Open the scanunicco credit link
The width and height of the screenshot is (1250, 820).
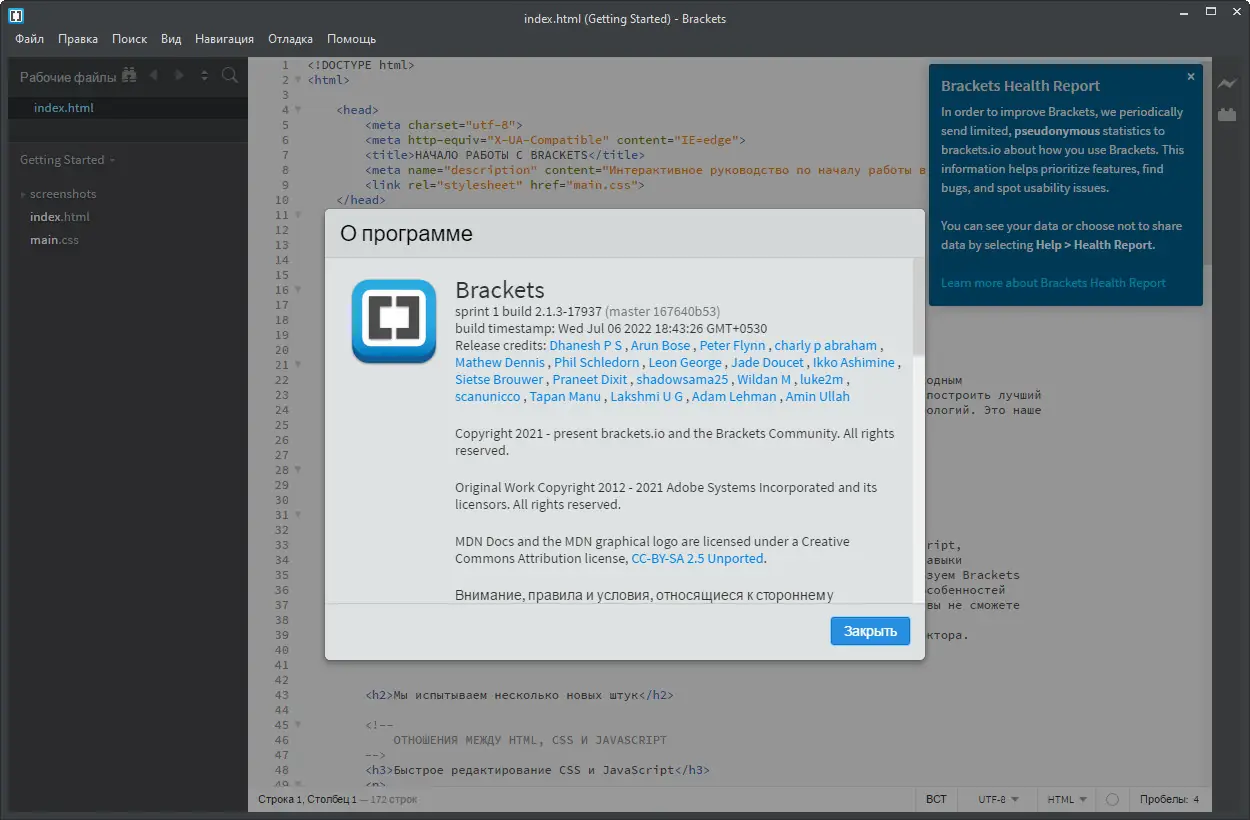coord(488,396)
